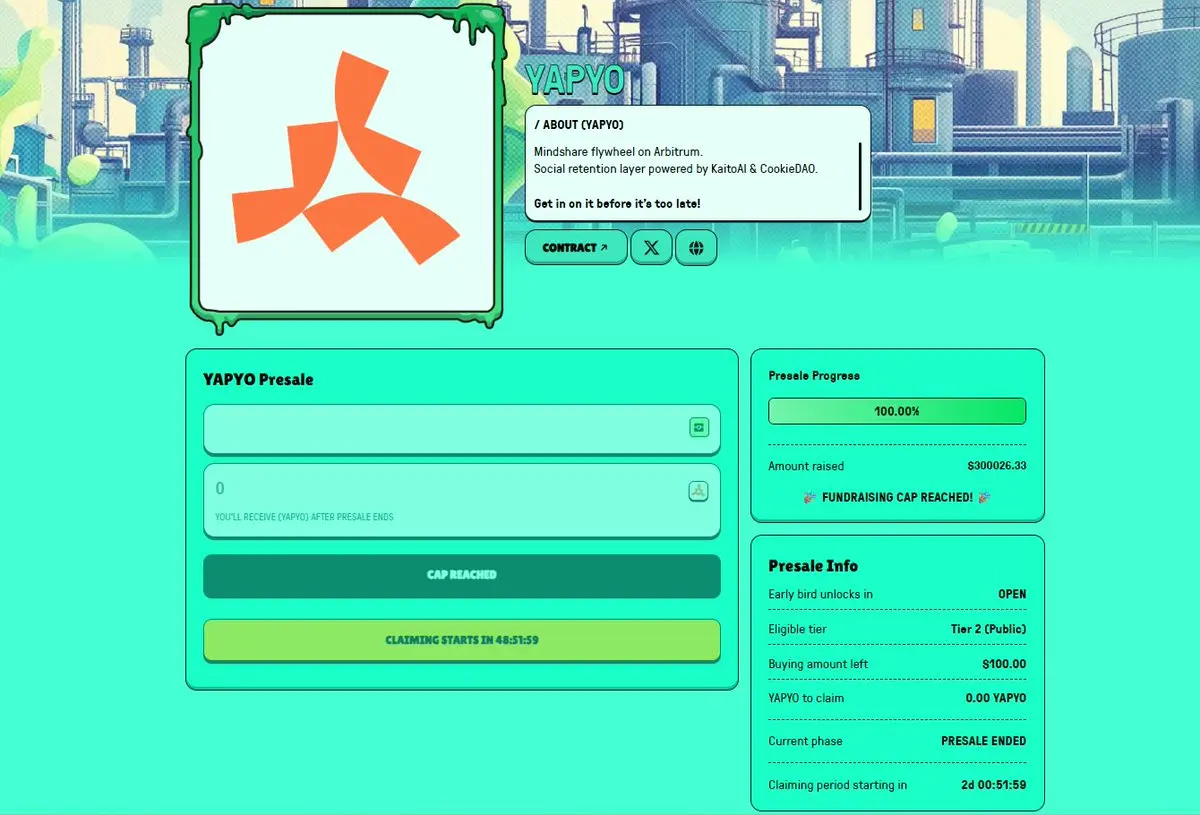Click the 'Presale Info' heading

(x=813, y=566)
